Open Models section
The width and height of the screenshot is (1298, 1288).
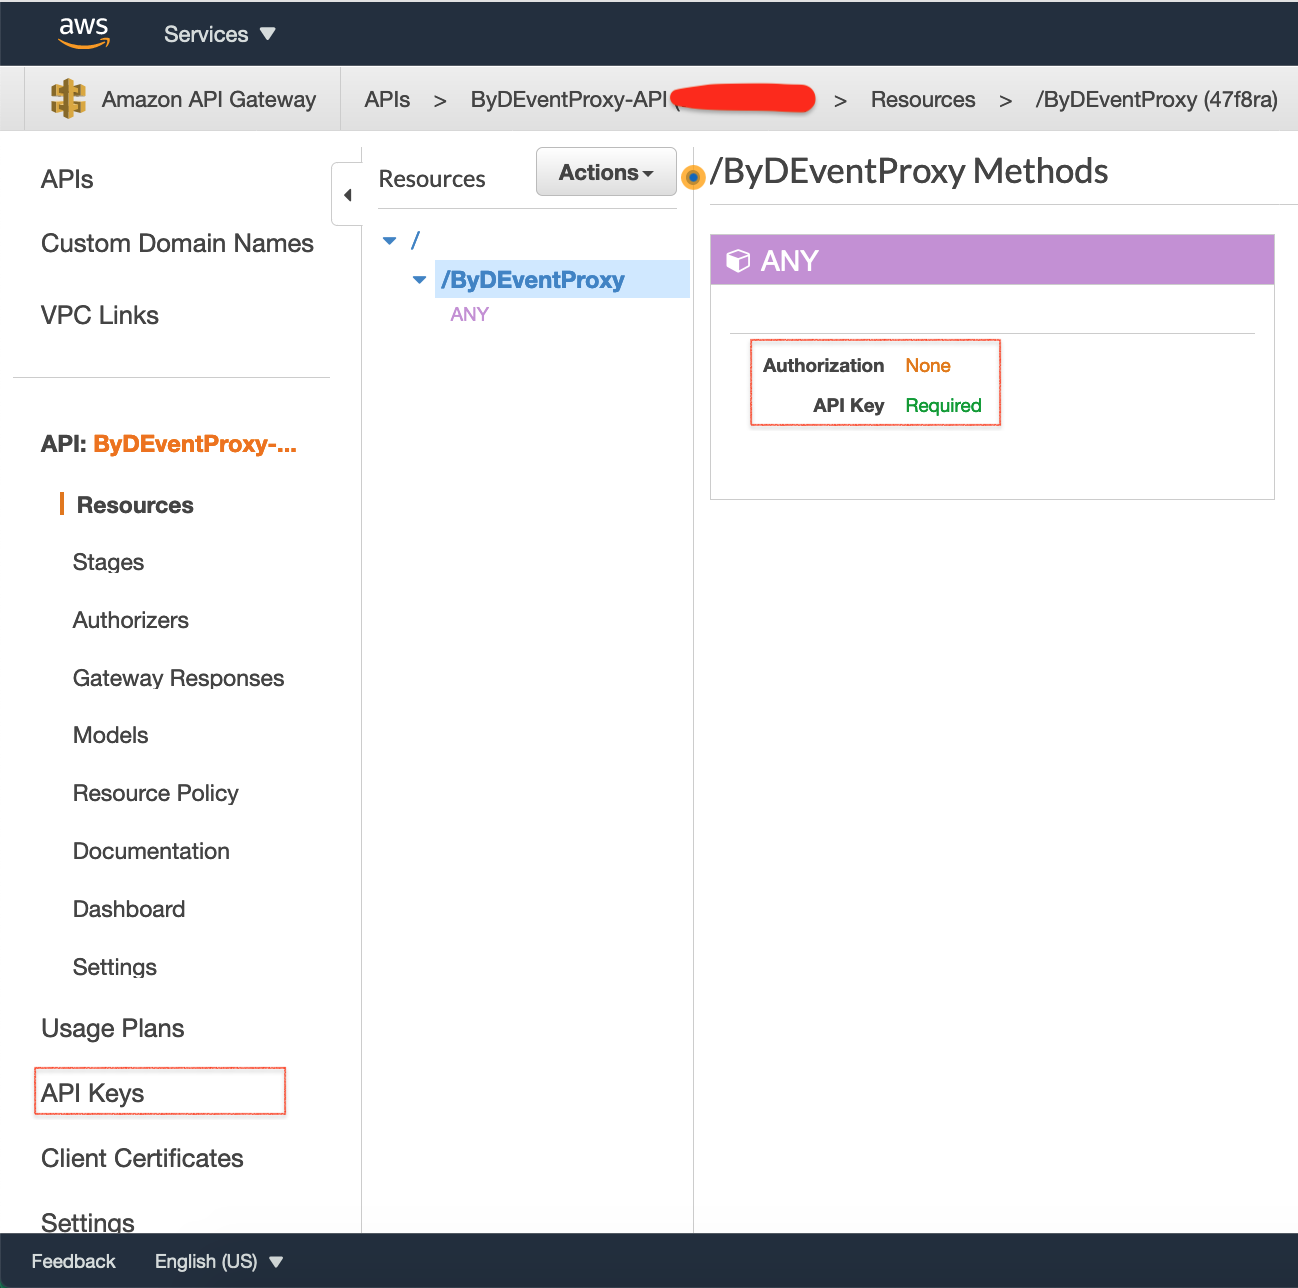click(x=110, y=736)
